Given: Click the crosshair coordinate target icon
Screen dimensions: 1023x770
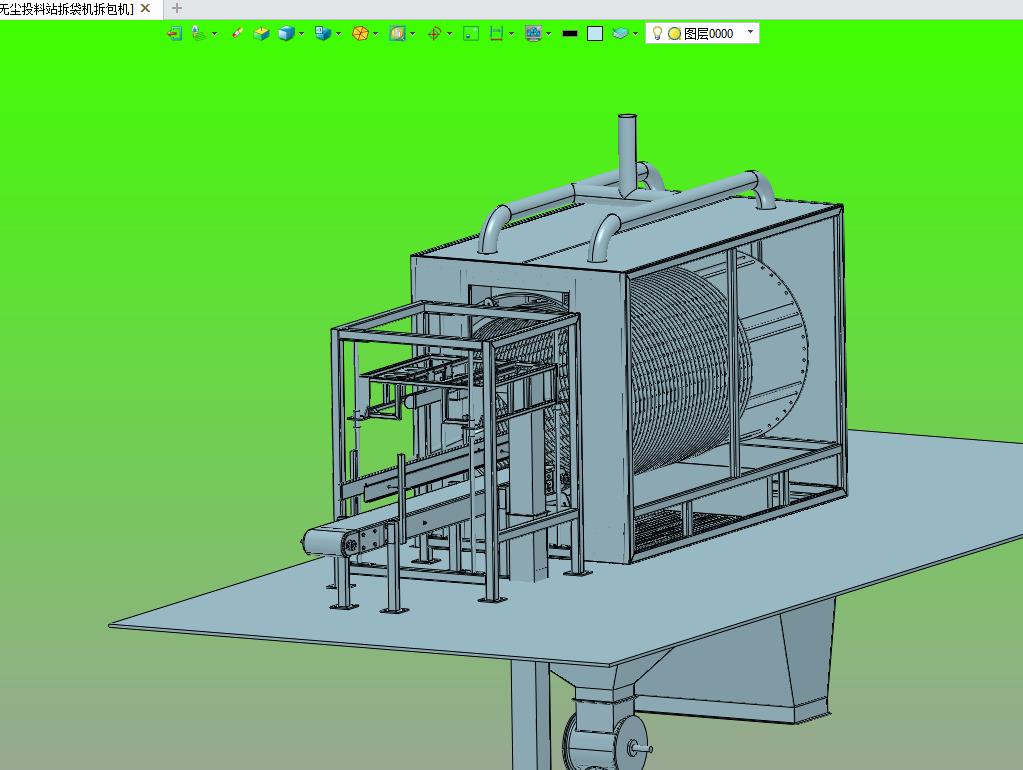Looking at the screenshot, I should pyautogui.click(x=434, y=33).
